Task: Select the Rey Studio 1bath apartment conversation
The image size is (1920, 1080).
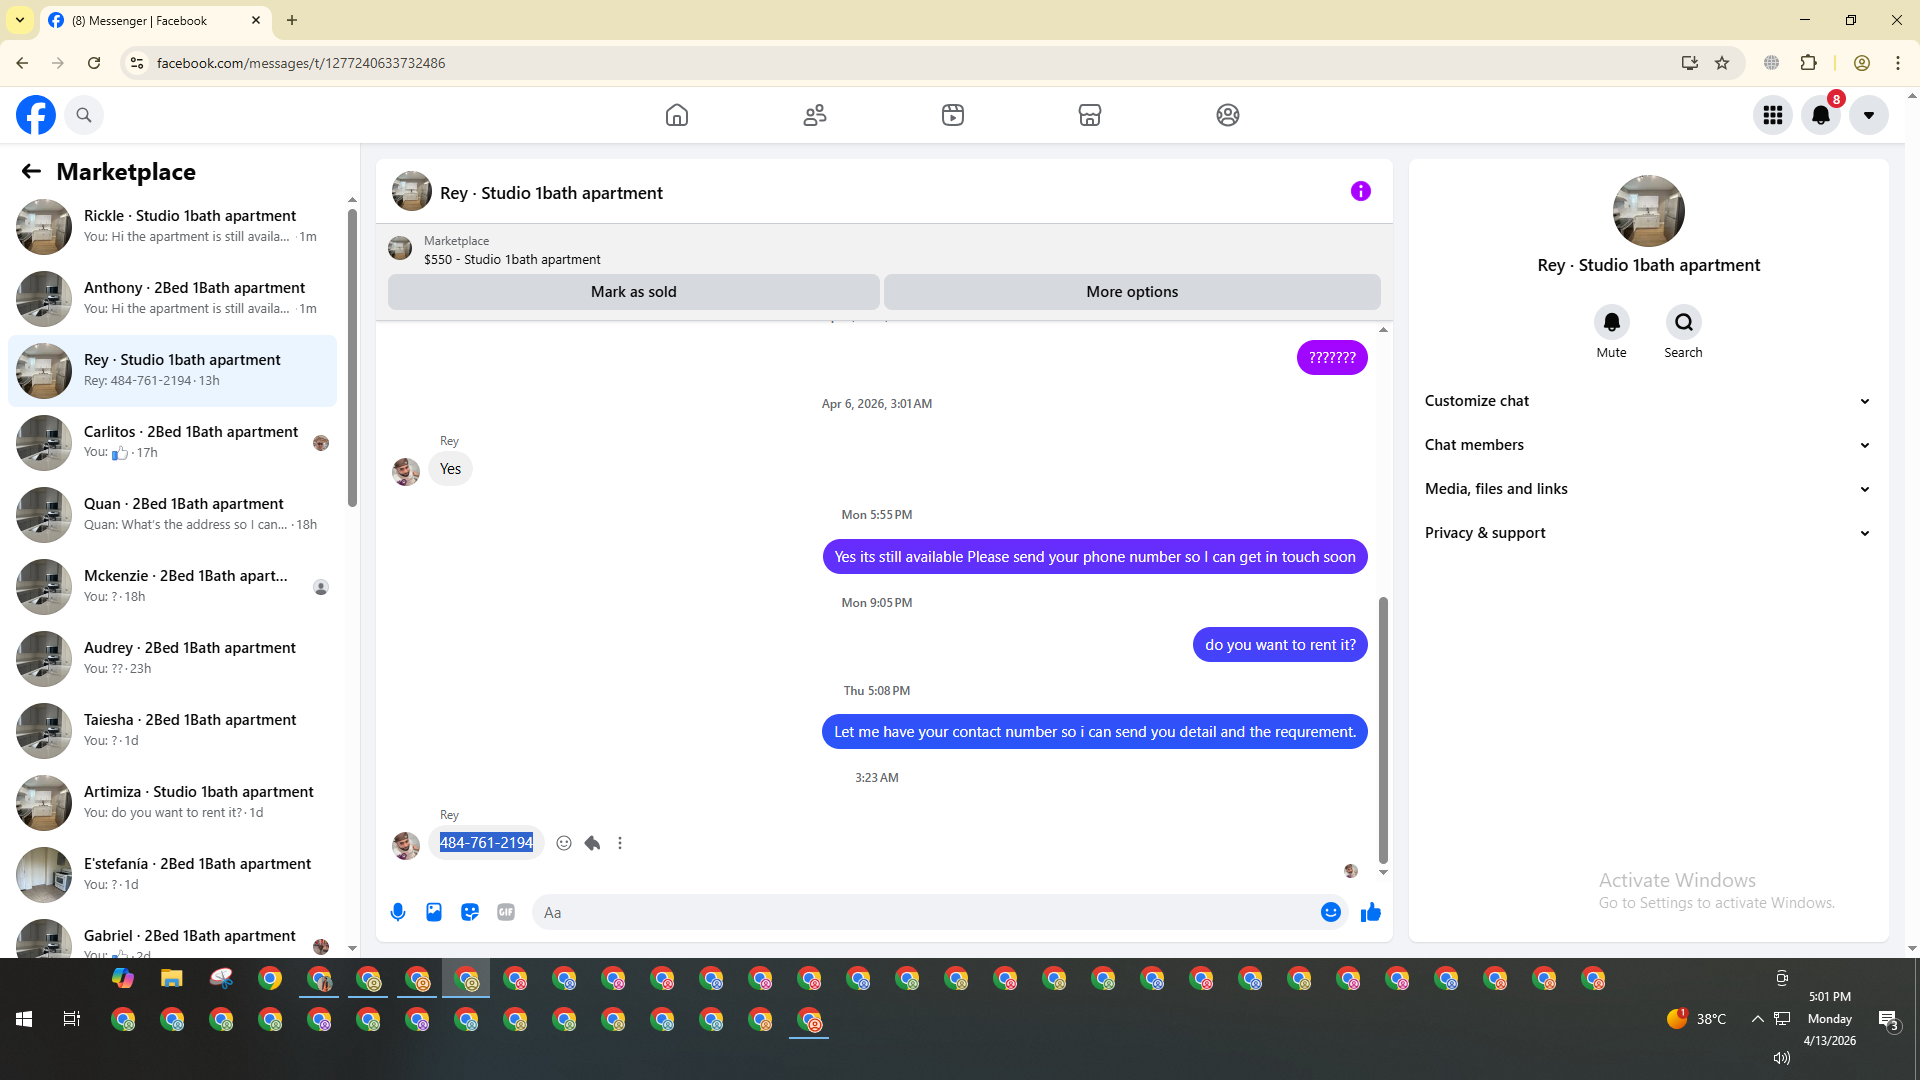Action: 172,370
